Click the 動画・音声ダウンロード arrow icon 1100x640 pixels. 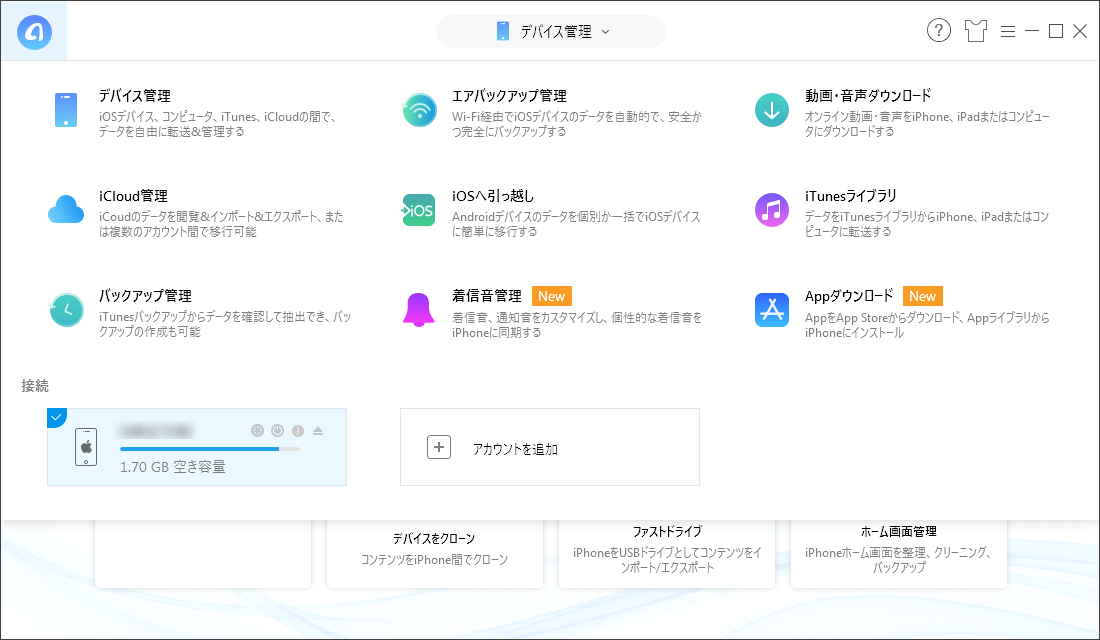point(772,110)
